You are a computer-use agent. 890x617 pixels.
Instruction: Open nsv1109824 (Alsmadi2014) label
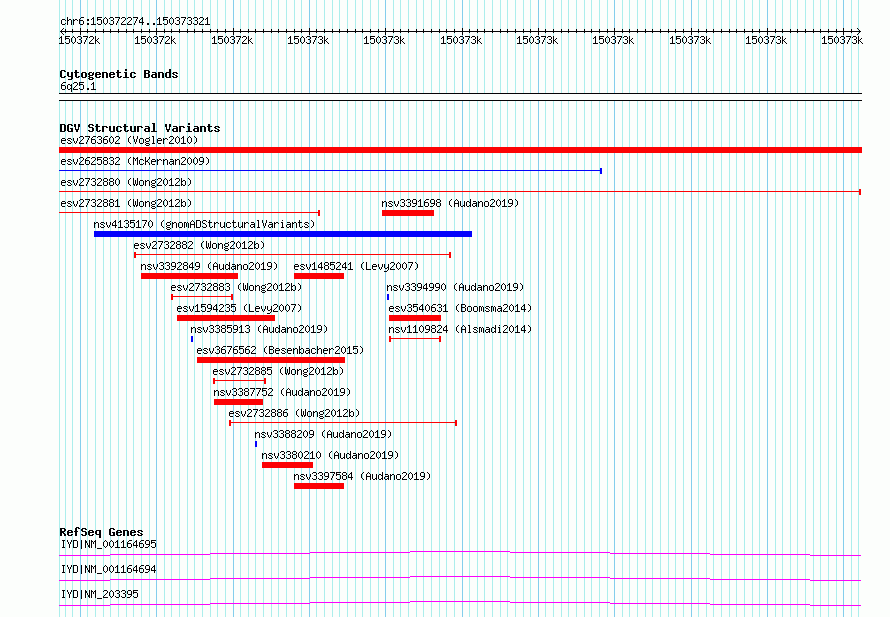pos(460,329)
